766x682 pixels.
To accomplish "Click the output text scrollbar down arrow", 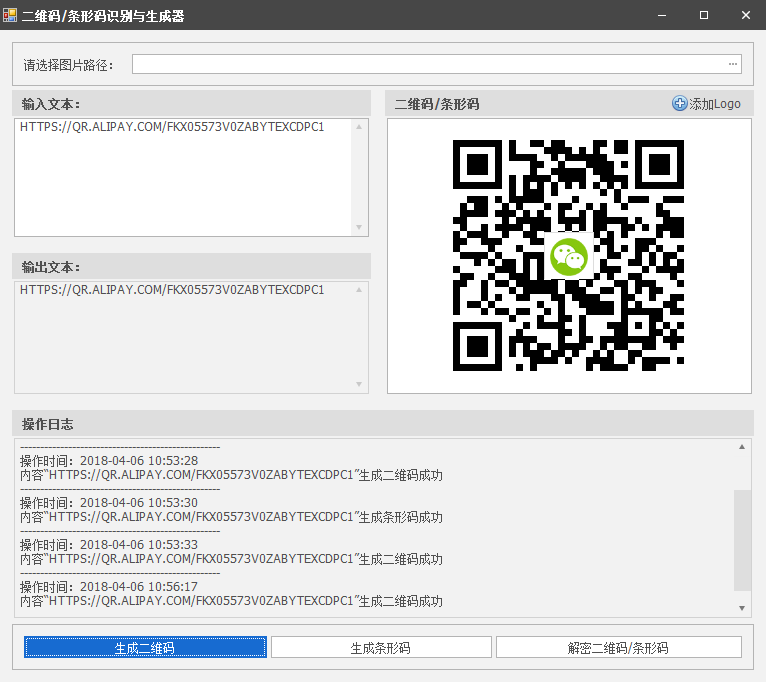I will [359, 384].
